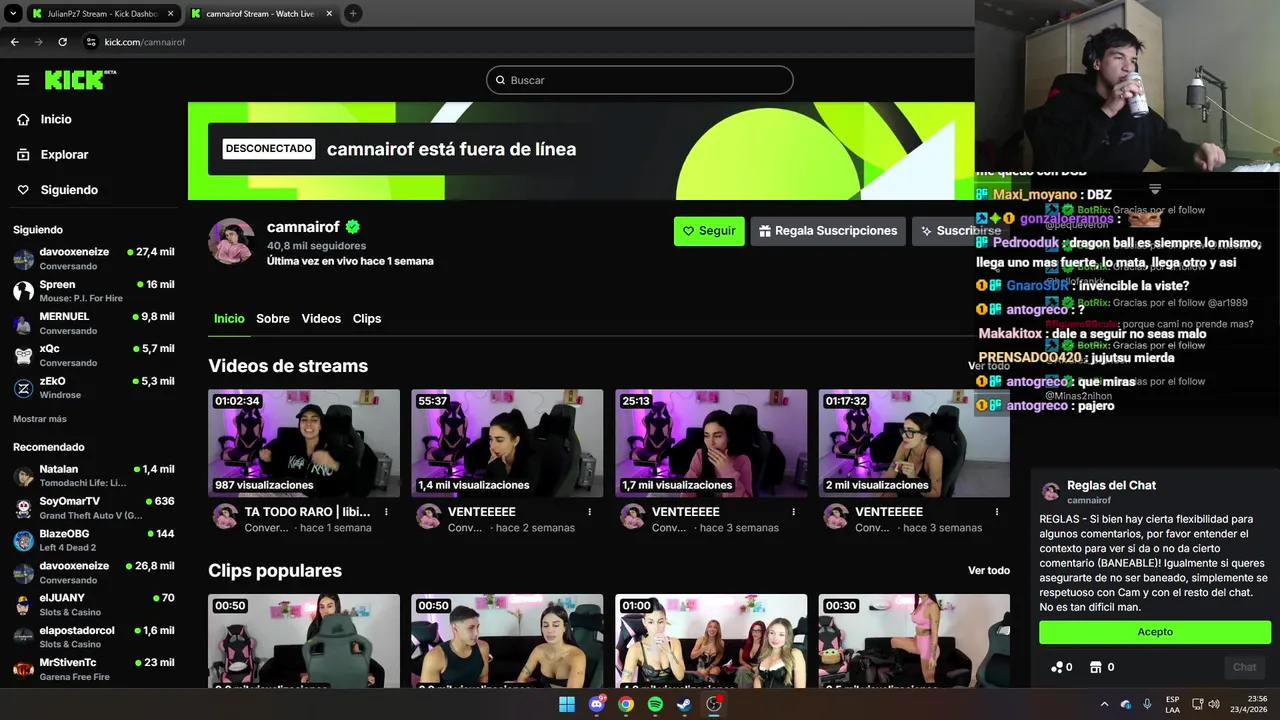Open Explorar in sidebar
The width and height of the screenshot is (1280, 720).
point(64,154)
